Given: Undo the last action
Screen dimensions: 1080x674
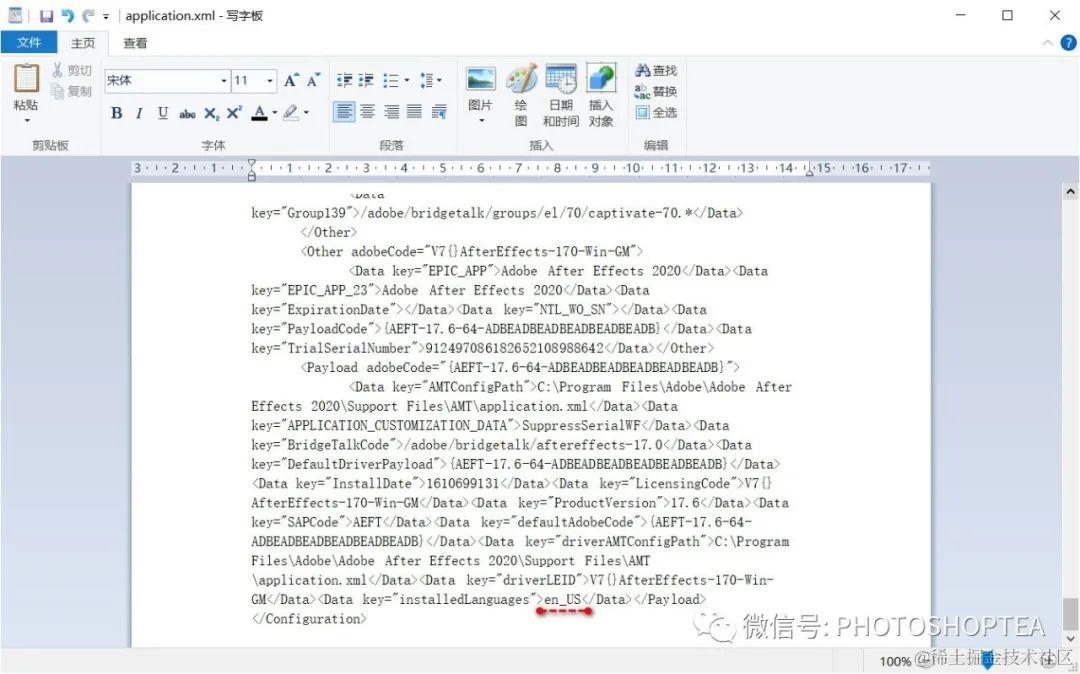Looking at the screenshot, I should (68, 16).
